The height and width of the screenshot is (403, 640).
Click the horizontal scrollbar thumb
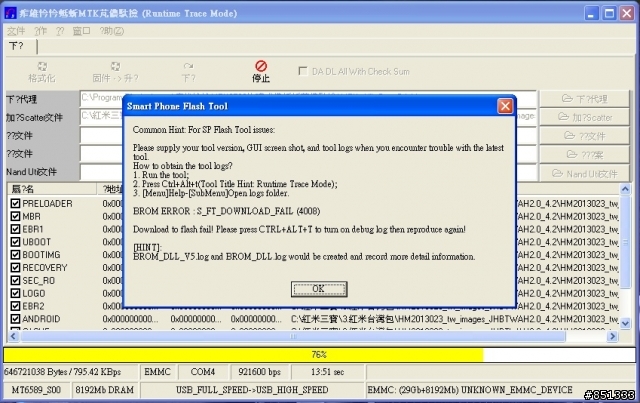[293, 336]
